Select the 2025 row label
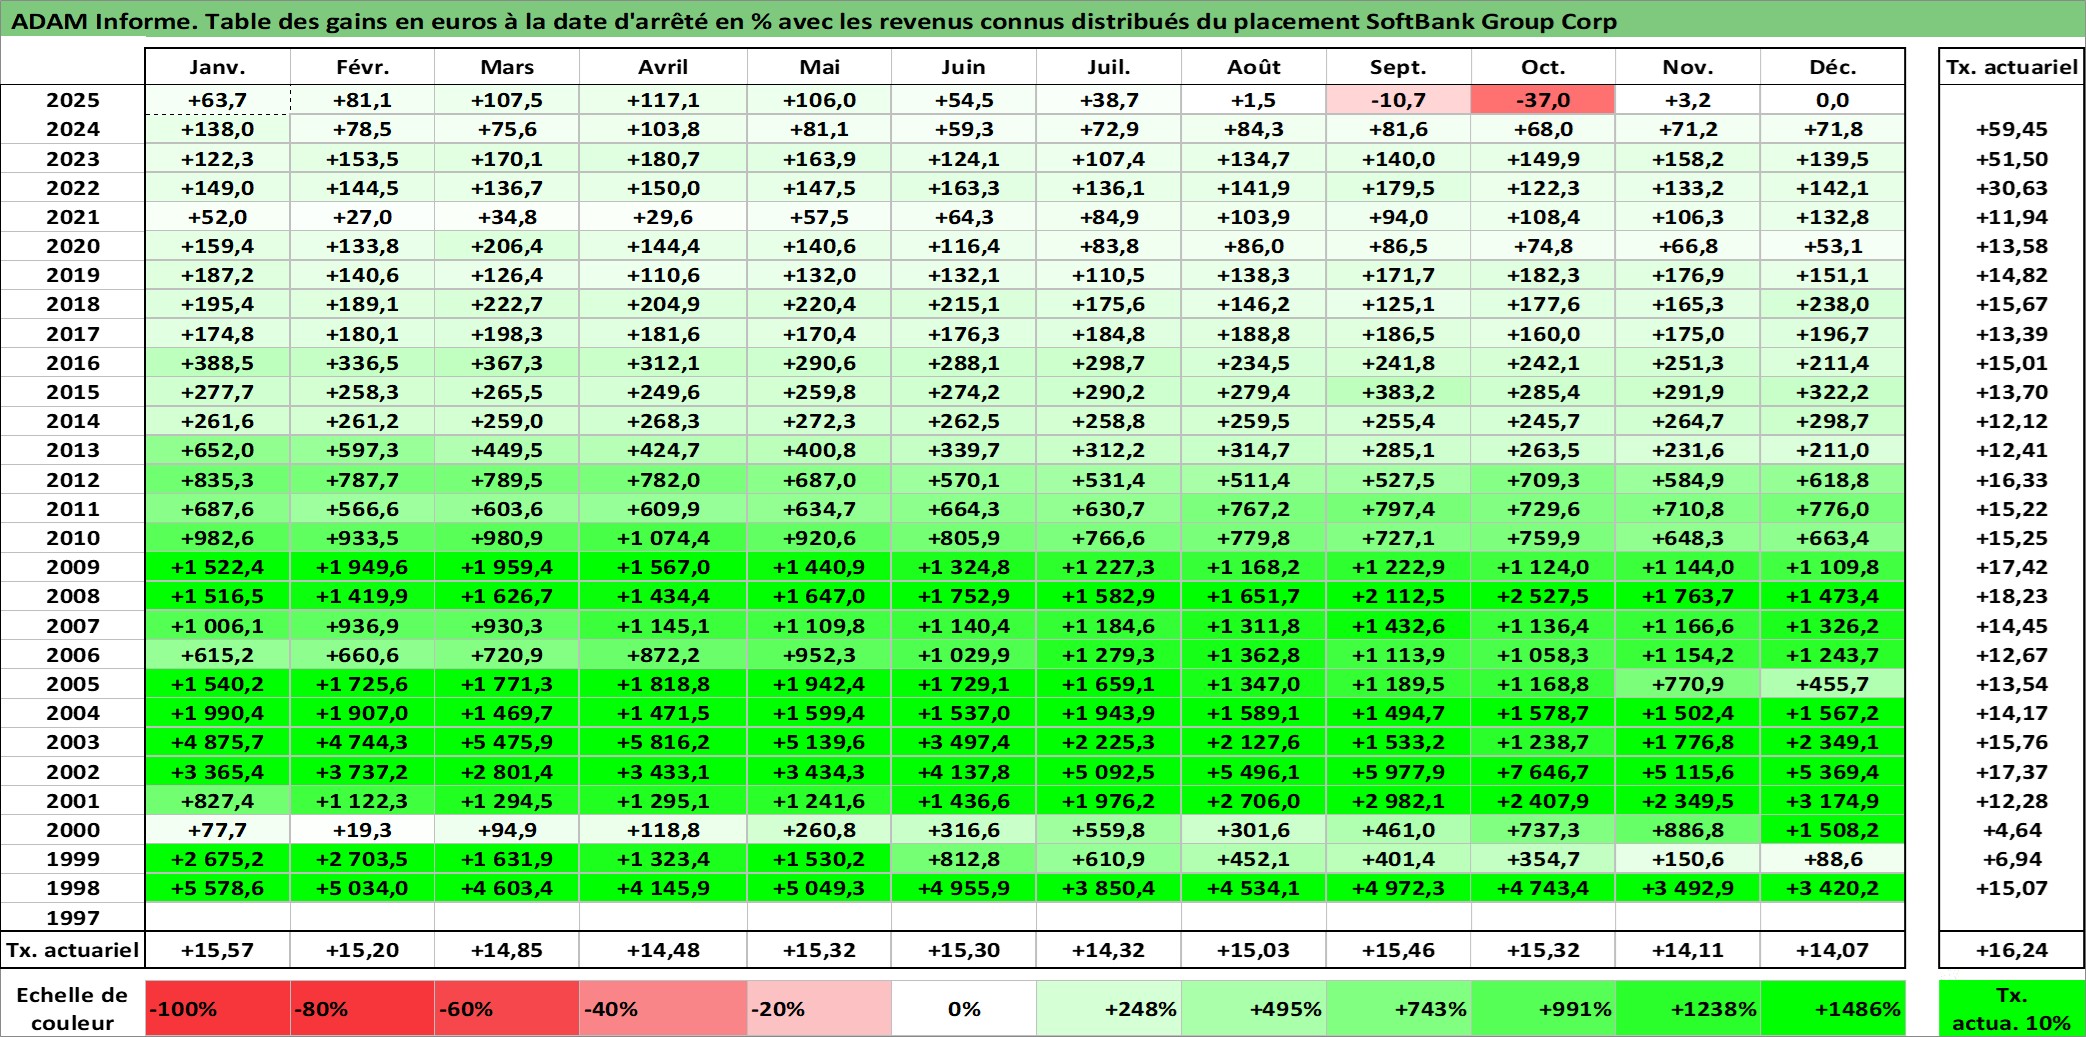The height and width of the screenshot is (1037, 2086). click(x=73, y=100)
